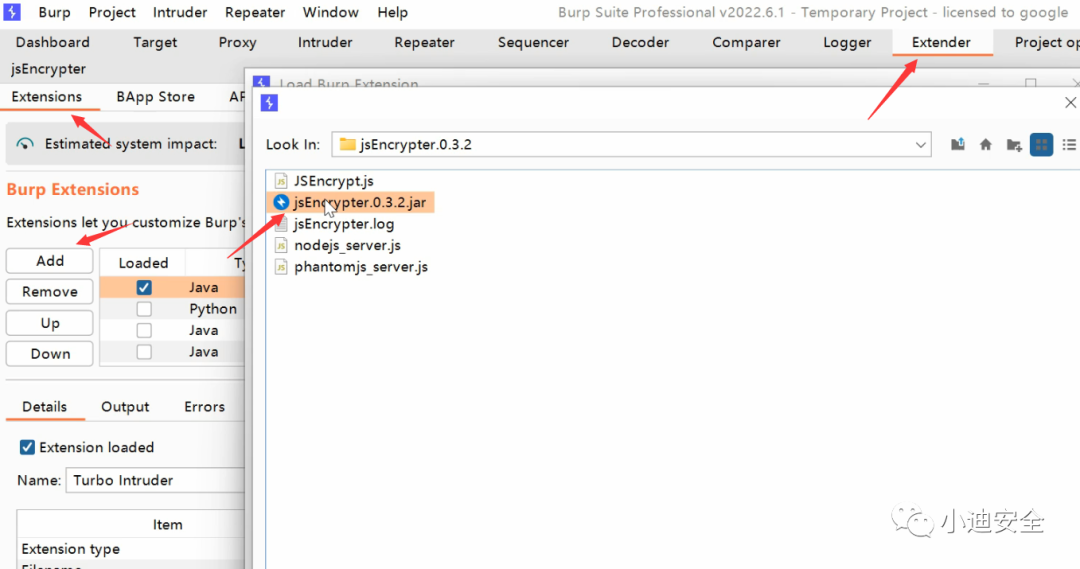Image resolution: width=1080 pixels, height=569 pixels.
Task: Click the Item column header
Action: 131,524
